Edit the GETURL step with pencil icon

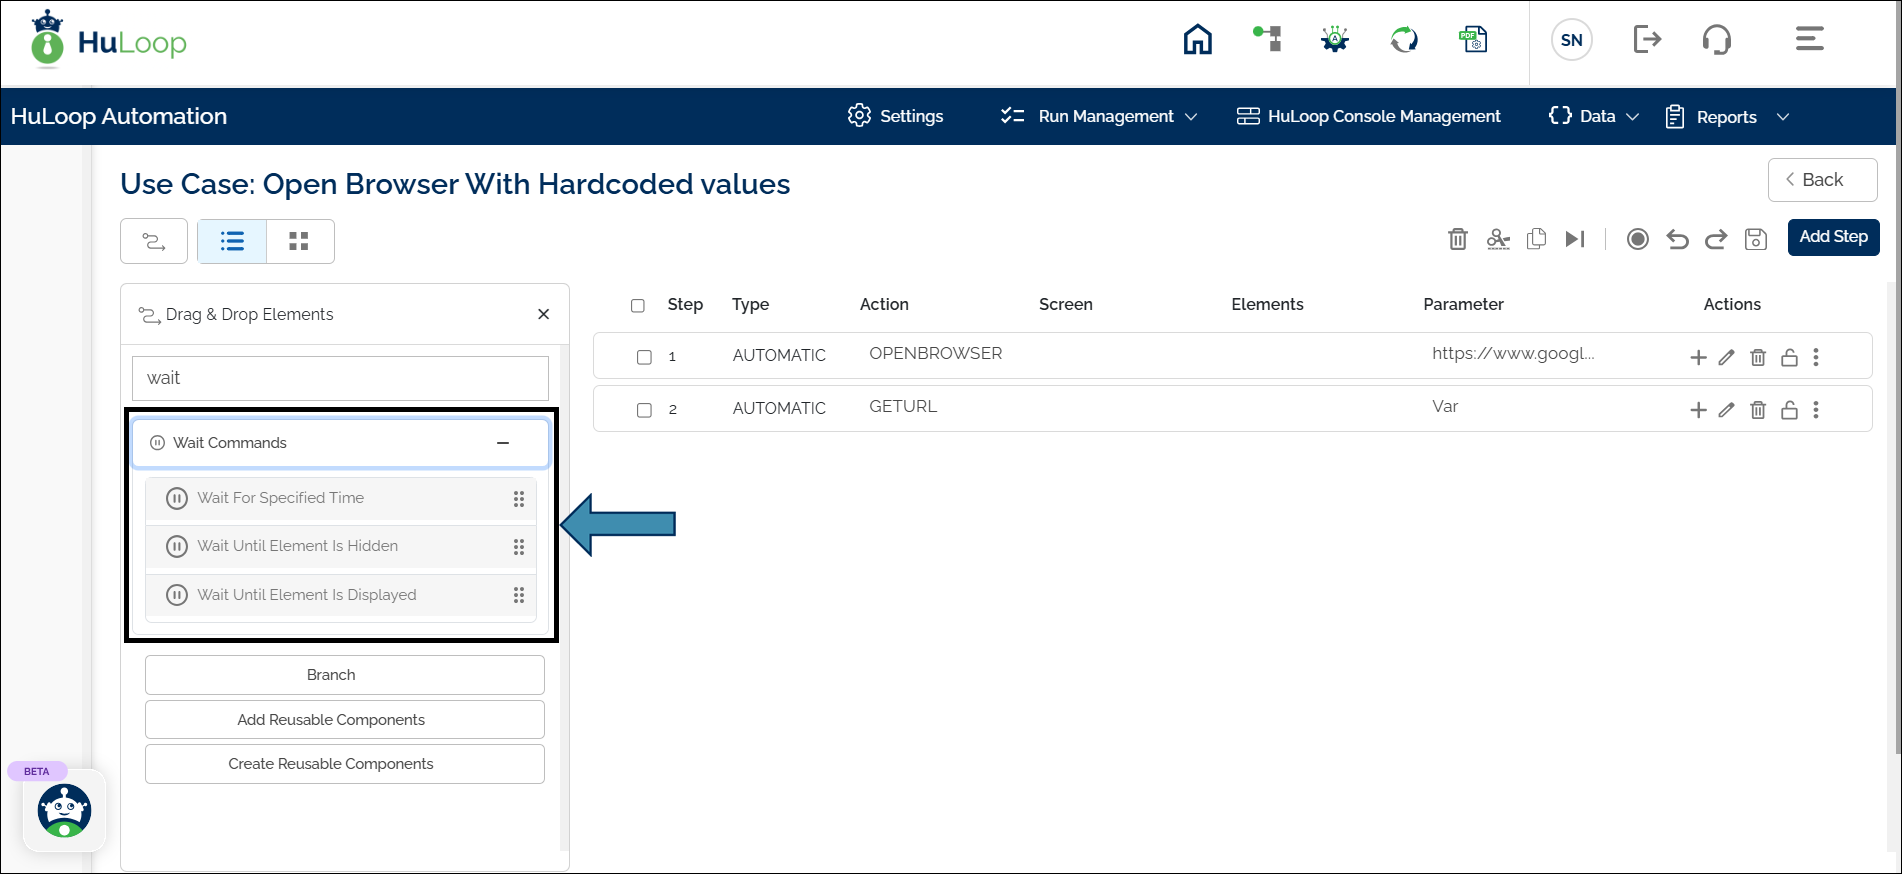1726,410
